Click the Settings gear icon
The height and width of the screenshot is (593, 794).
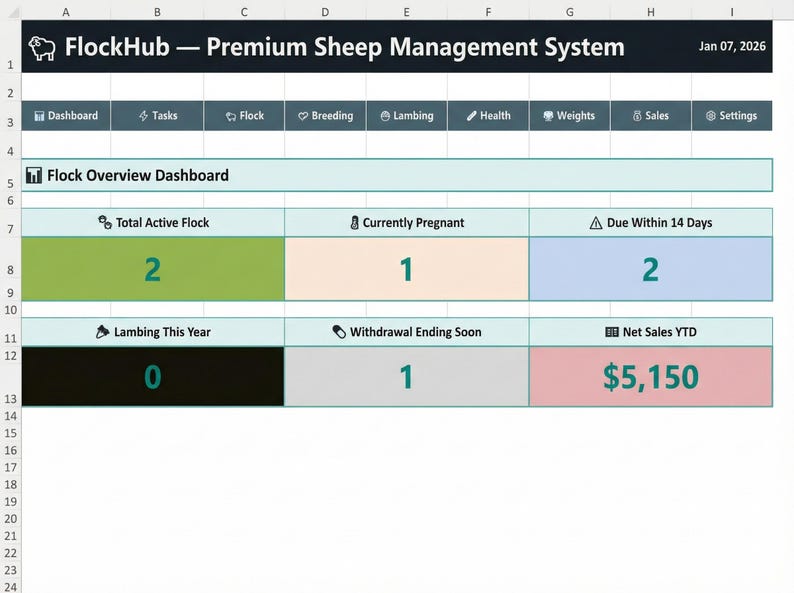point(711,116)
